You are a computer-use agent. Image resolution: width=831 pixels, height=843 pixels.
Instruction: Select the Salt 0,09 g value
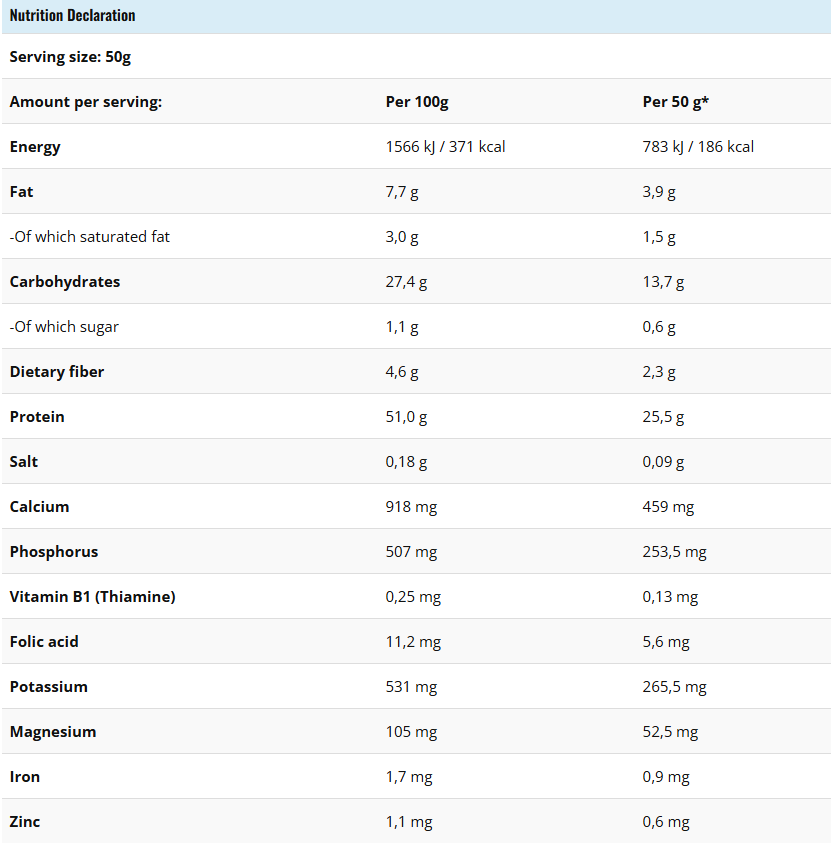(663, 462)
